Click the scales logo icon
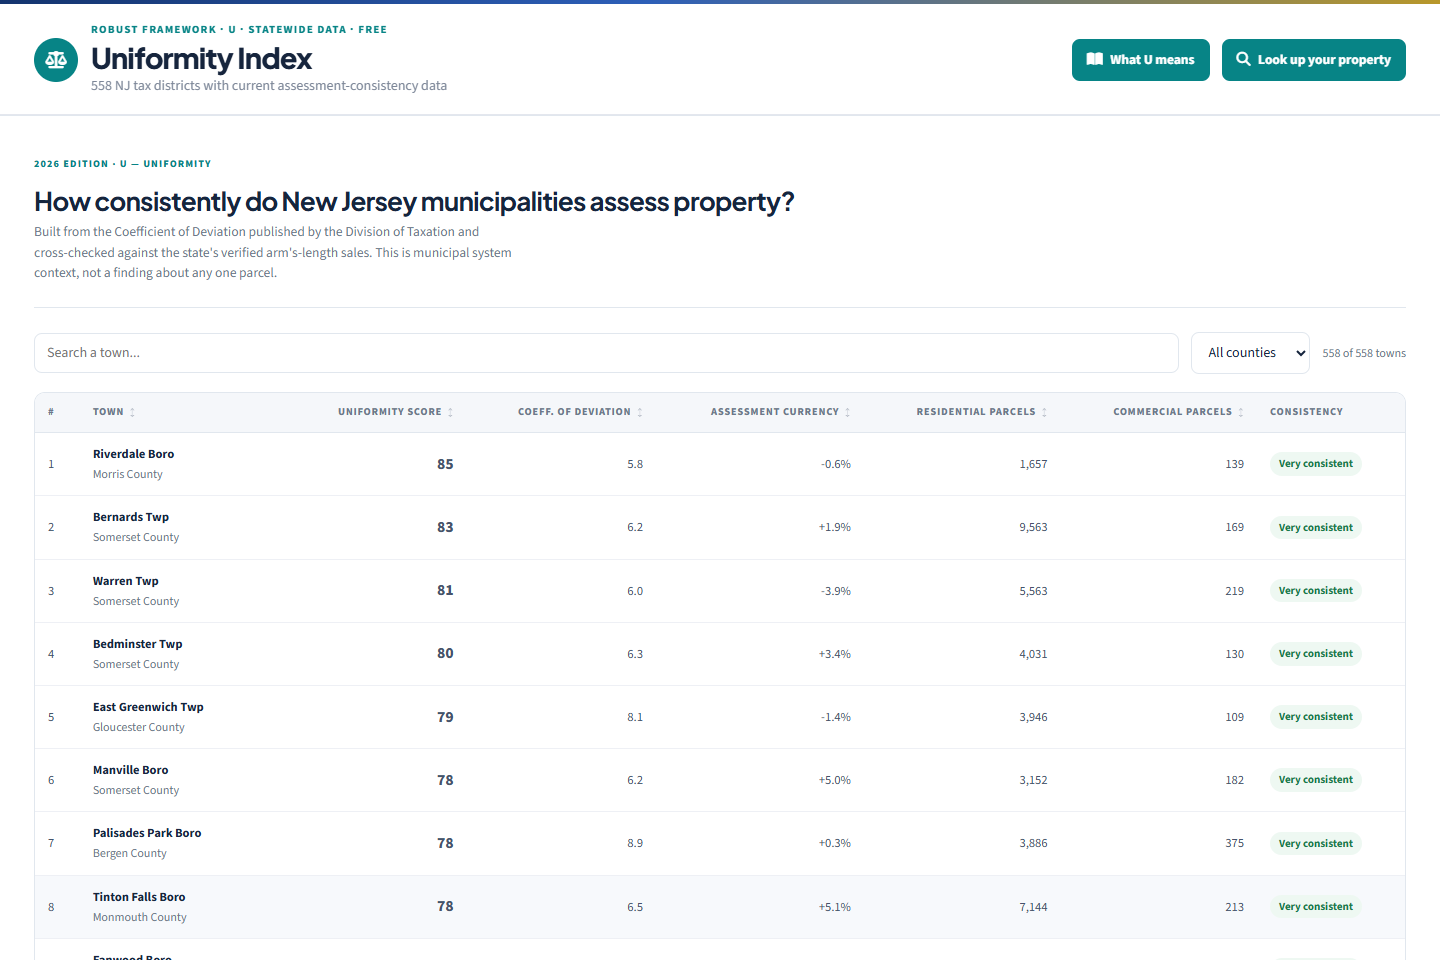 click(56, 60)
